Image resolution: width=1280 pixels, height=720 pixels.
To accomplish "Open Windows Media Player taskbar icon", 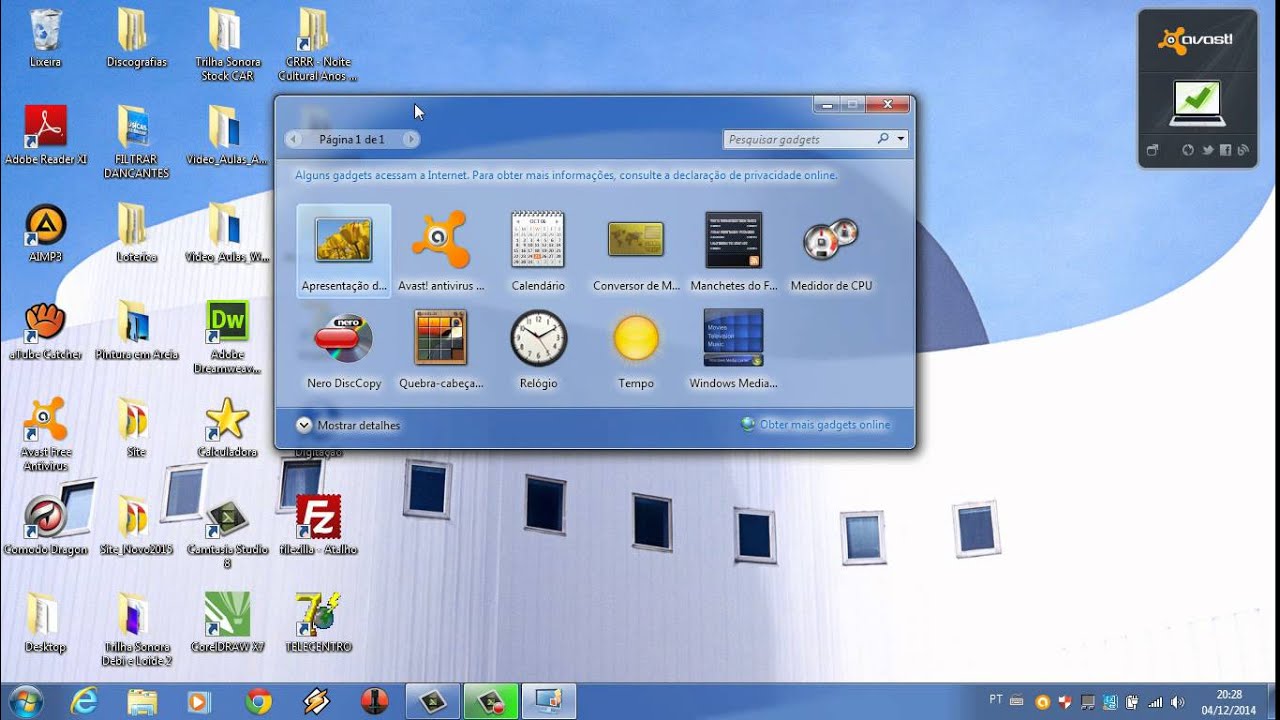I will tap(200, 702).
